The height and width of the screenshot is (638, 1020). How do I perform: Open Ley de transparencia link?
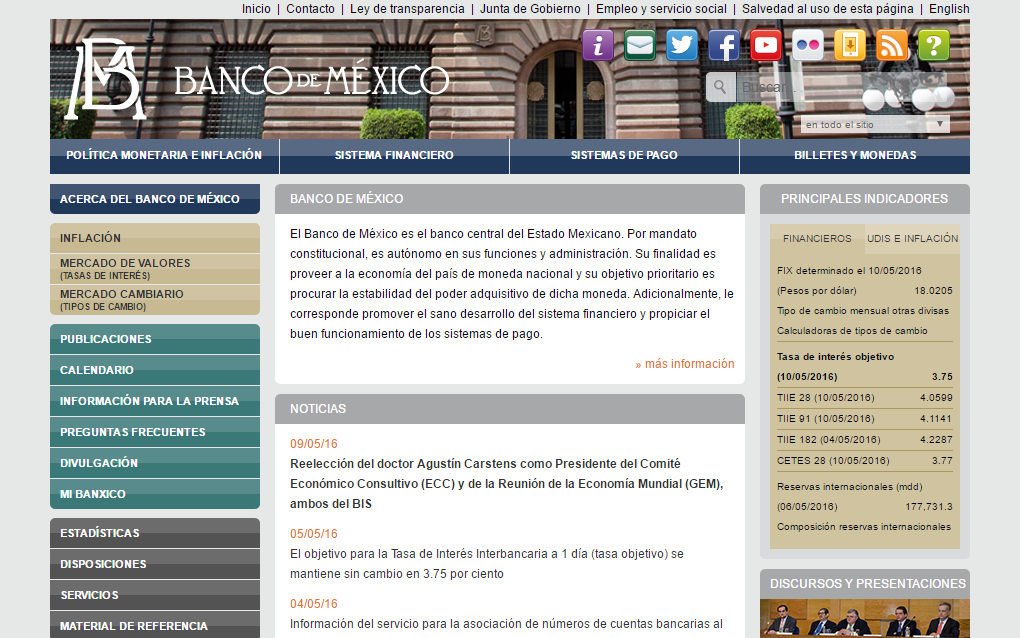point(407,8)
